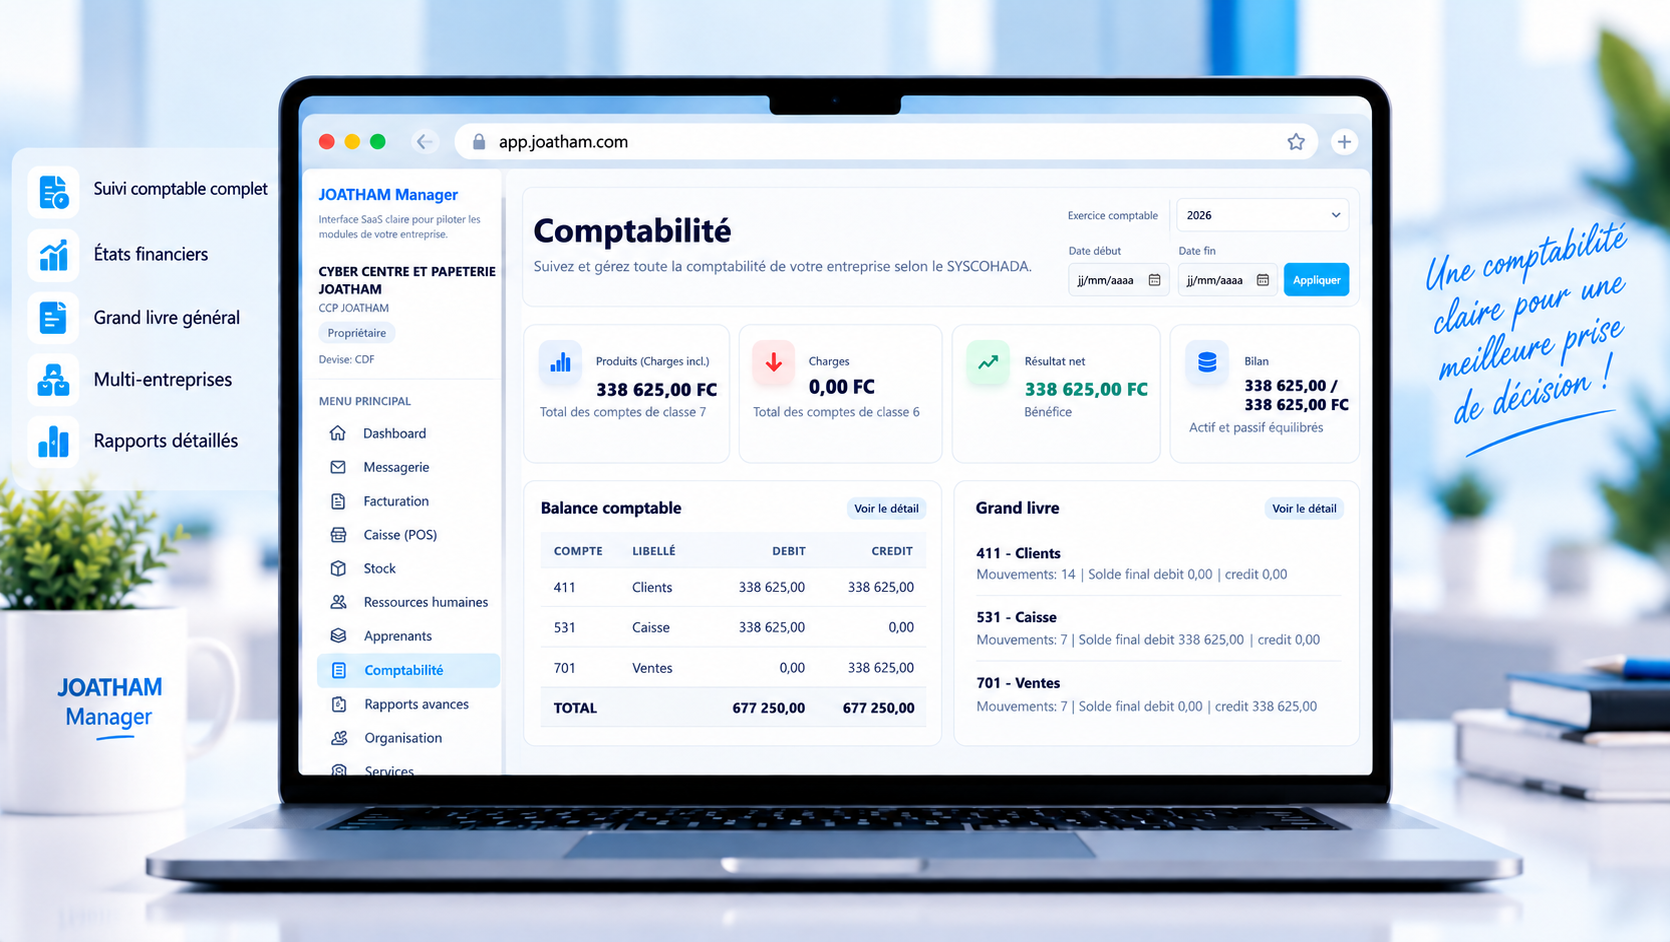Open the Dashboard menu item
Viewport: 1670px width, 942px height.
pos(408,433)
